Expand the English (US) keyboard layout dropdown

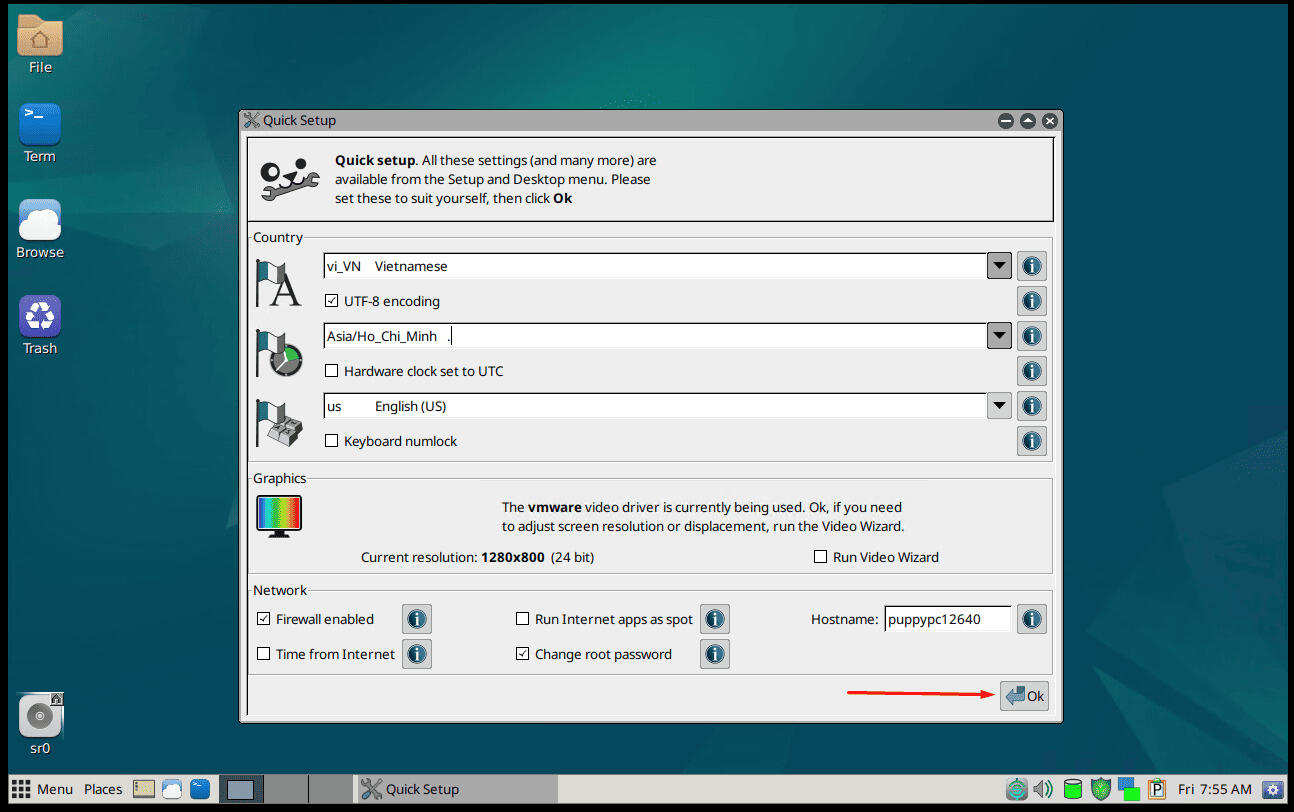pyautogui.click(x=998, y=406)
